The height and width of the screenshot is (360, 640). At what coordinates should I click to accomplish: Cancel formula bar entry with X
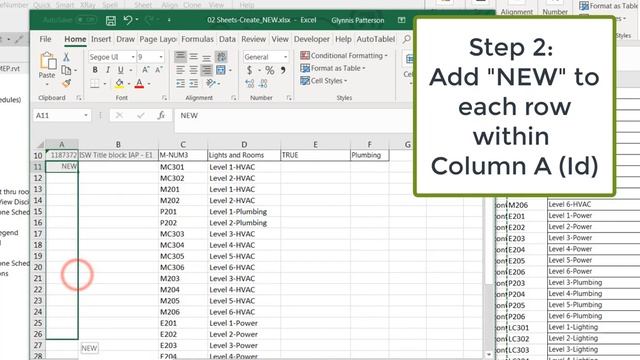click(119, 116)
